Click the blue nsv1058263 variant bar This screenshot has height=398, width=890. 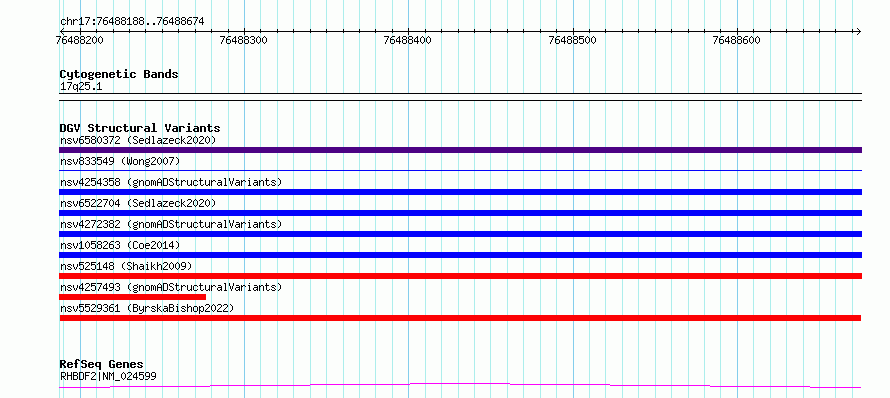(x=460, y=255)
